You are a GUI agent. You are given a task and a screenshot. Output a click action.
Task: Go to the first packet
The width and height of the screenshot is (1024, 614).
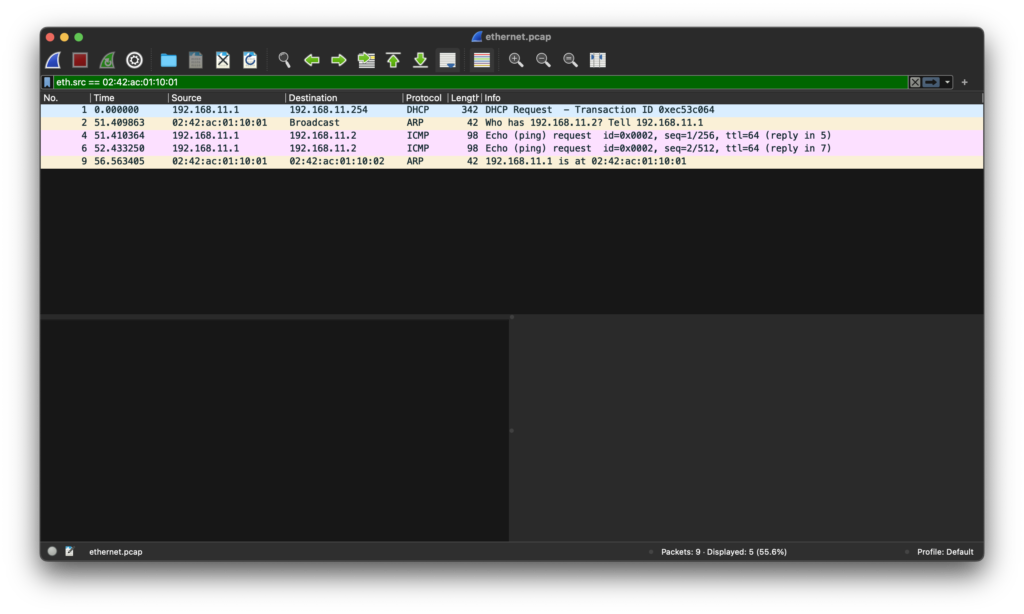coord(393,60)
